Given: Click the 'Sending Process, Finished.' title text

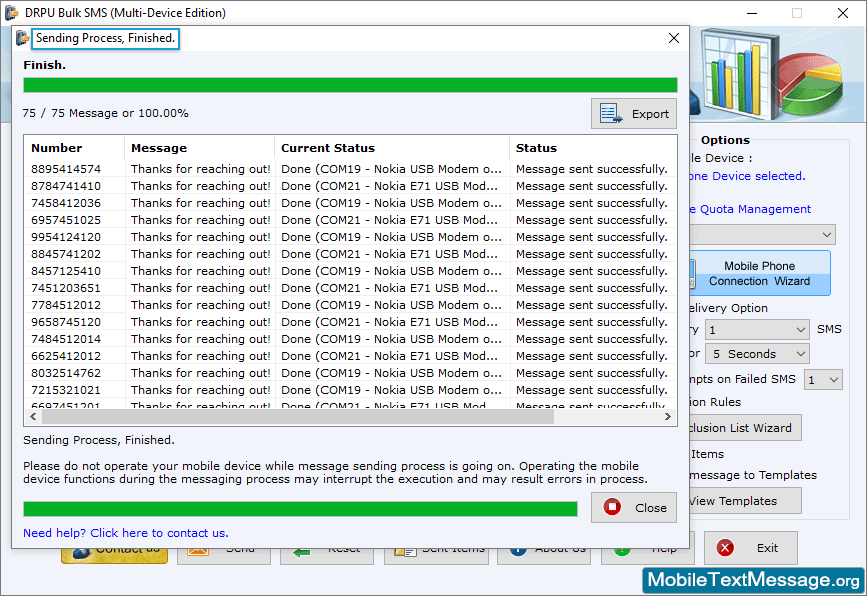Looking at the screenshot, I should [x=105, y=38].
